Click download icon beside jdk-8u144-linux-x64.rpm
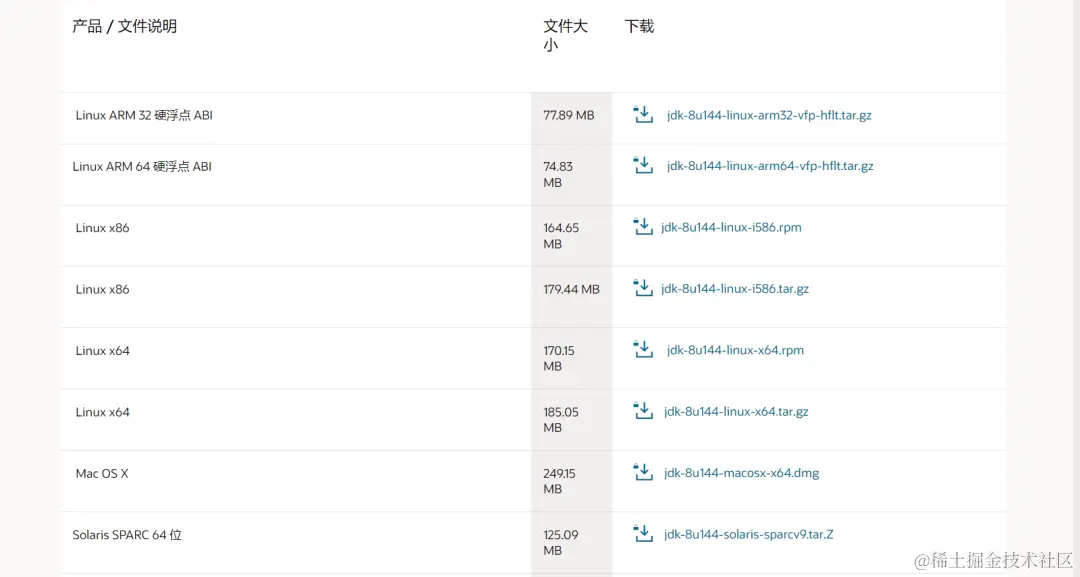The width and height of the screenshot is (1080, 577). [643, 349]
